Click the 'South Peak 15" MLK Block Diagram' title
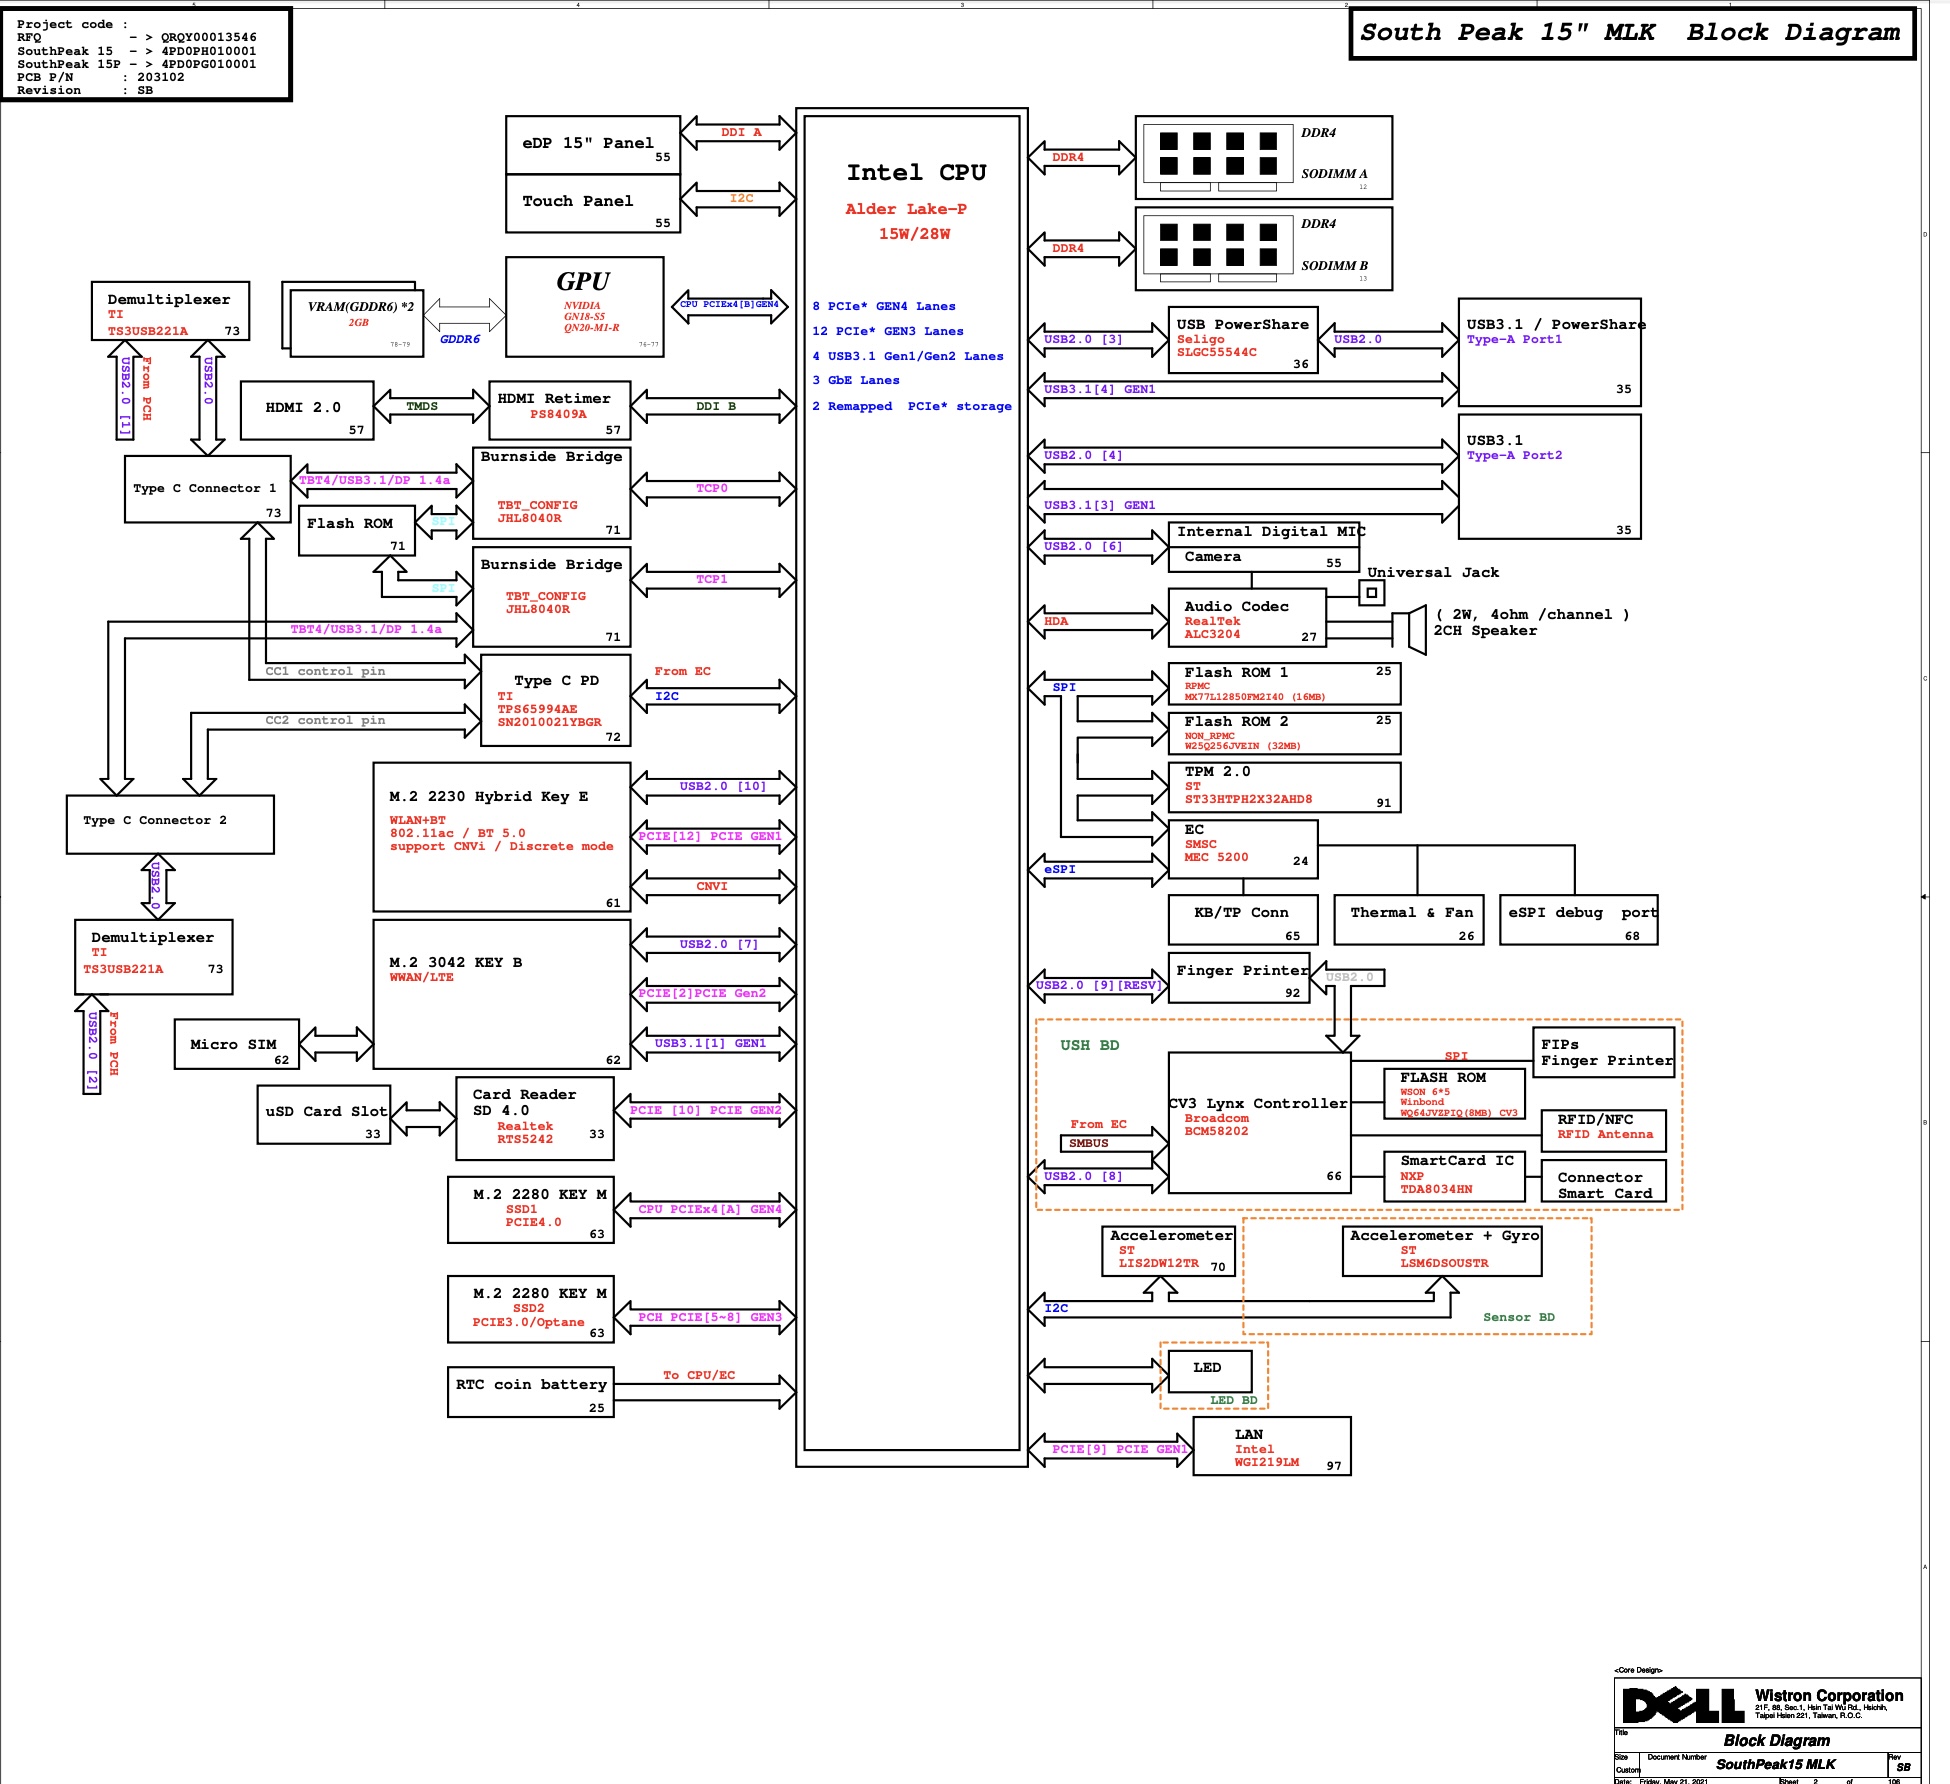The height and width of the screenshot is (1784, 1950). tap(1632, 33)
